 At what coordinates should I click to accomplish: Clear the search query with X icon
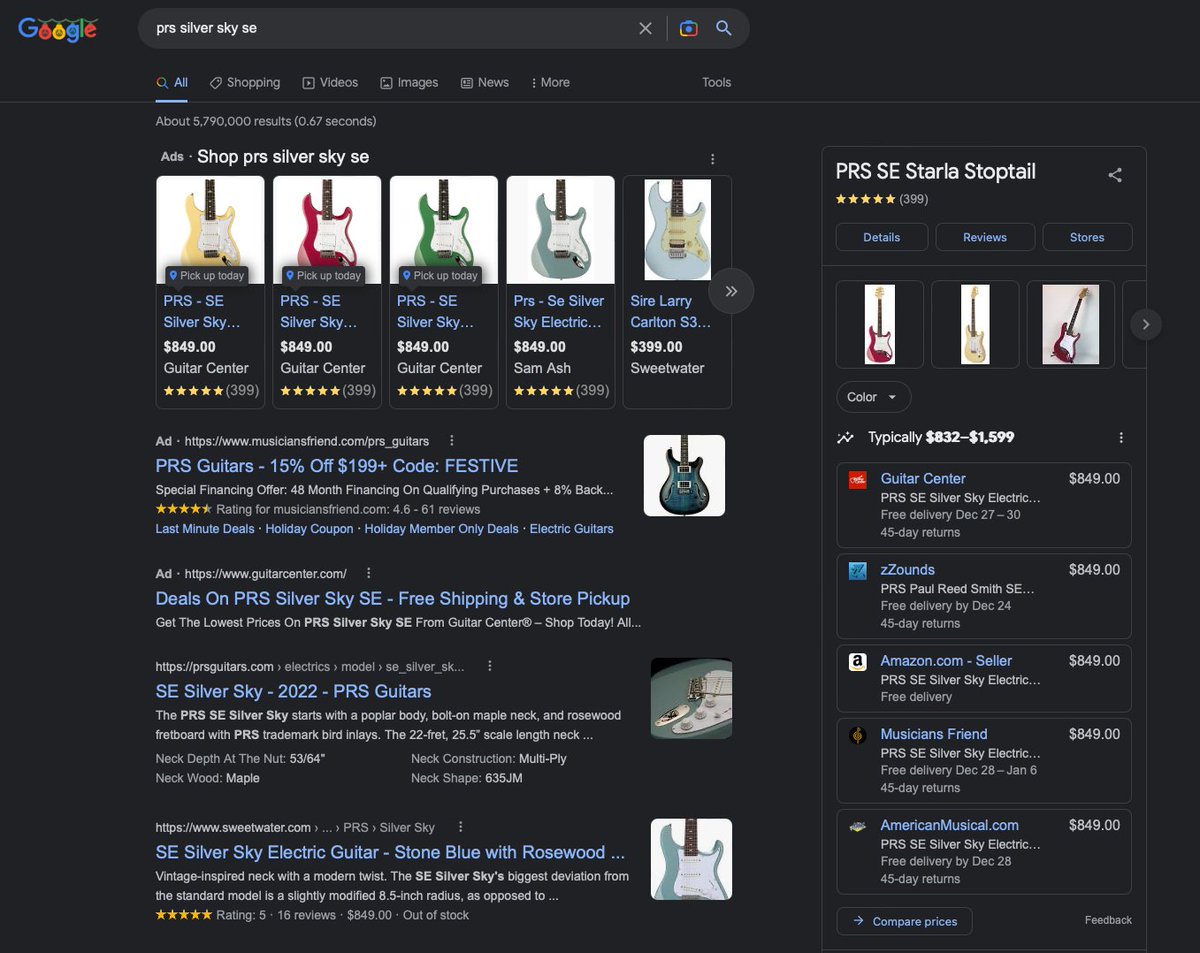[x=645, y=28]
